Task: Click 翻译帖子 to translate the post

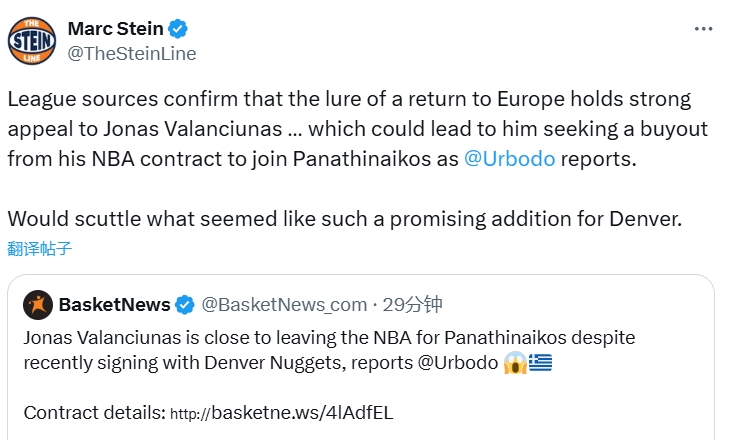Action: coord(39,247)
